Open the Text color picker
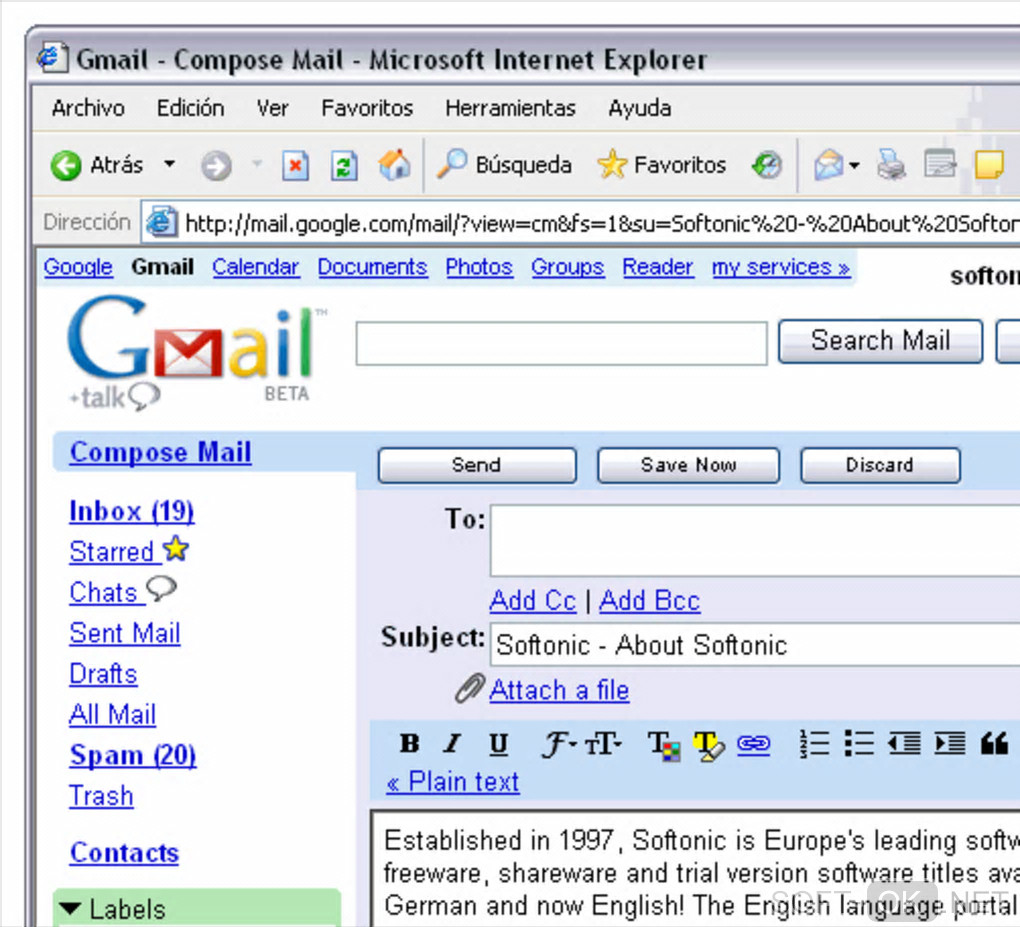The image size is (1020, 927). (x=664, y=746)
